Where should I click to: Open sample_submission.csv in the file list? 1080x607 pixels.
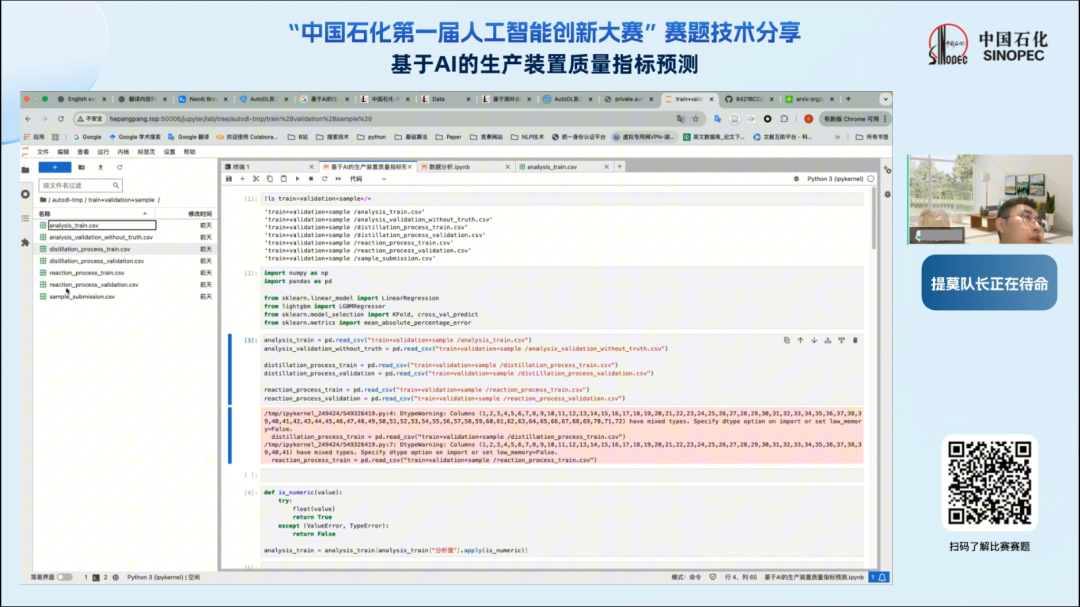82,297
